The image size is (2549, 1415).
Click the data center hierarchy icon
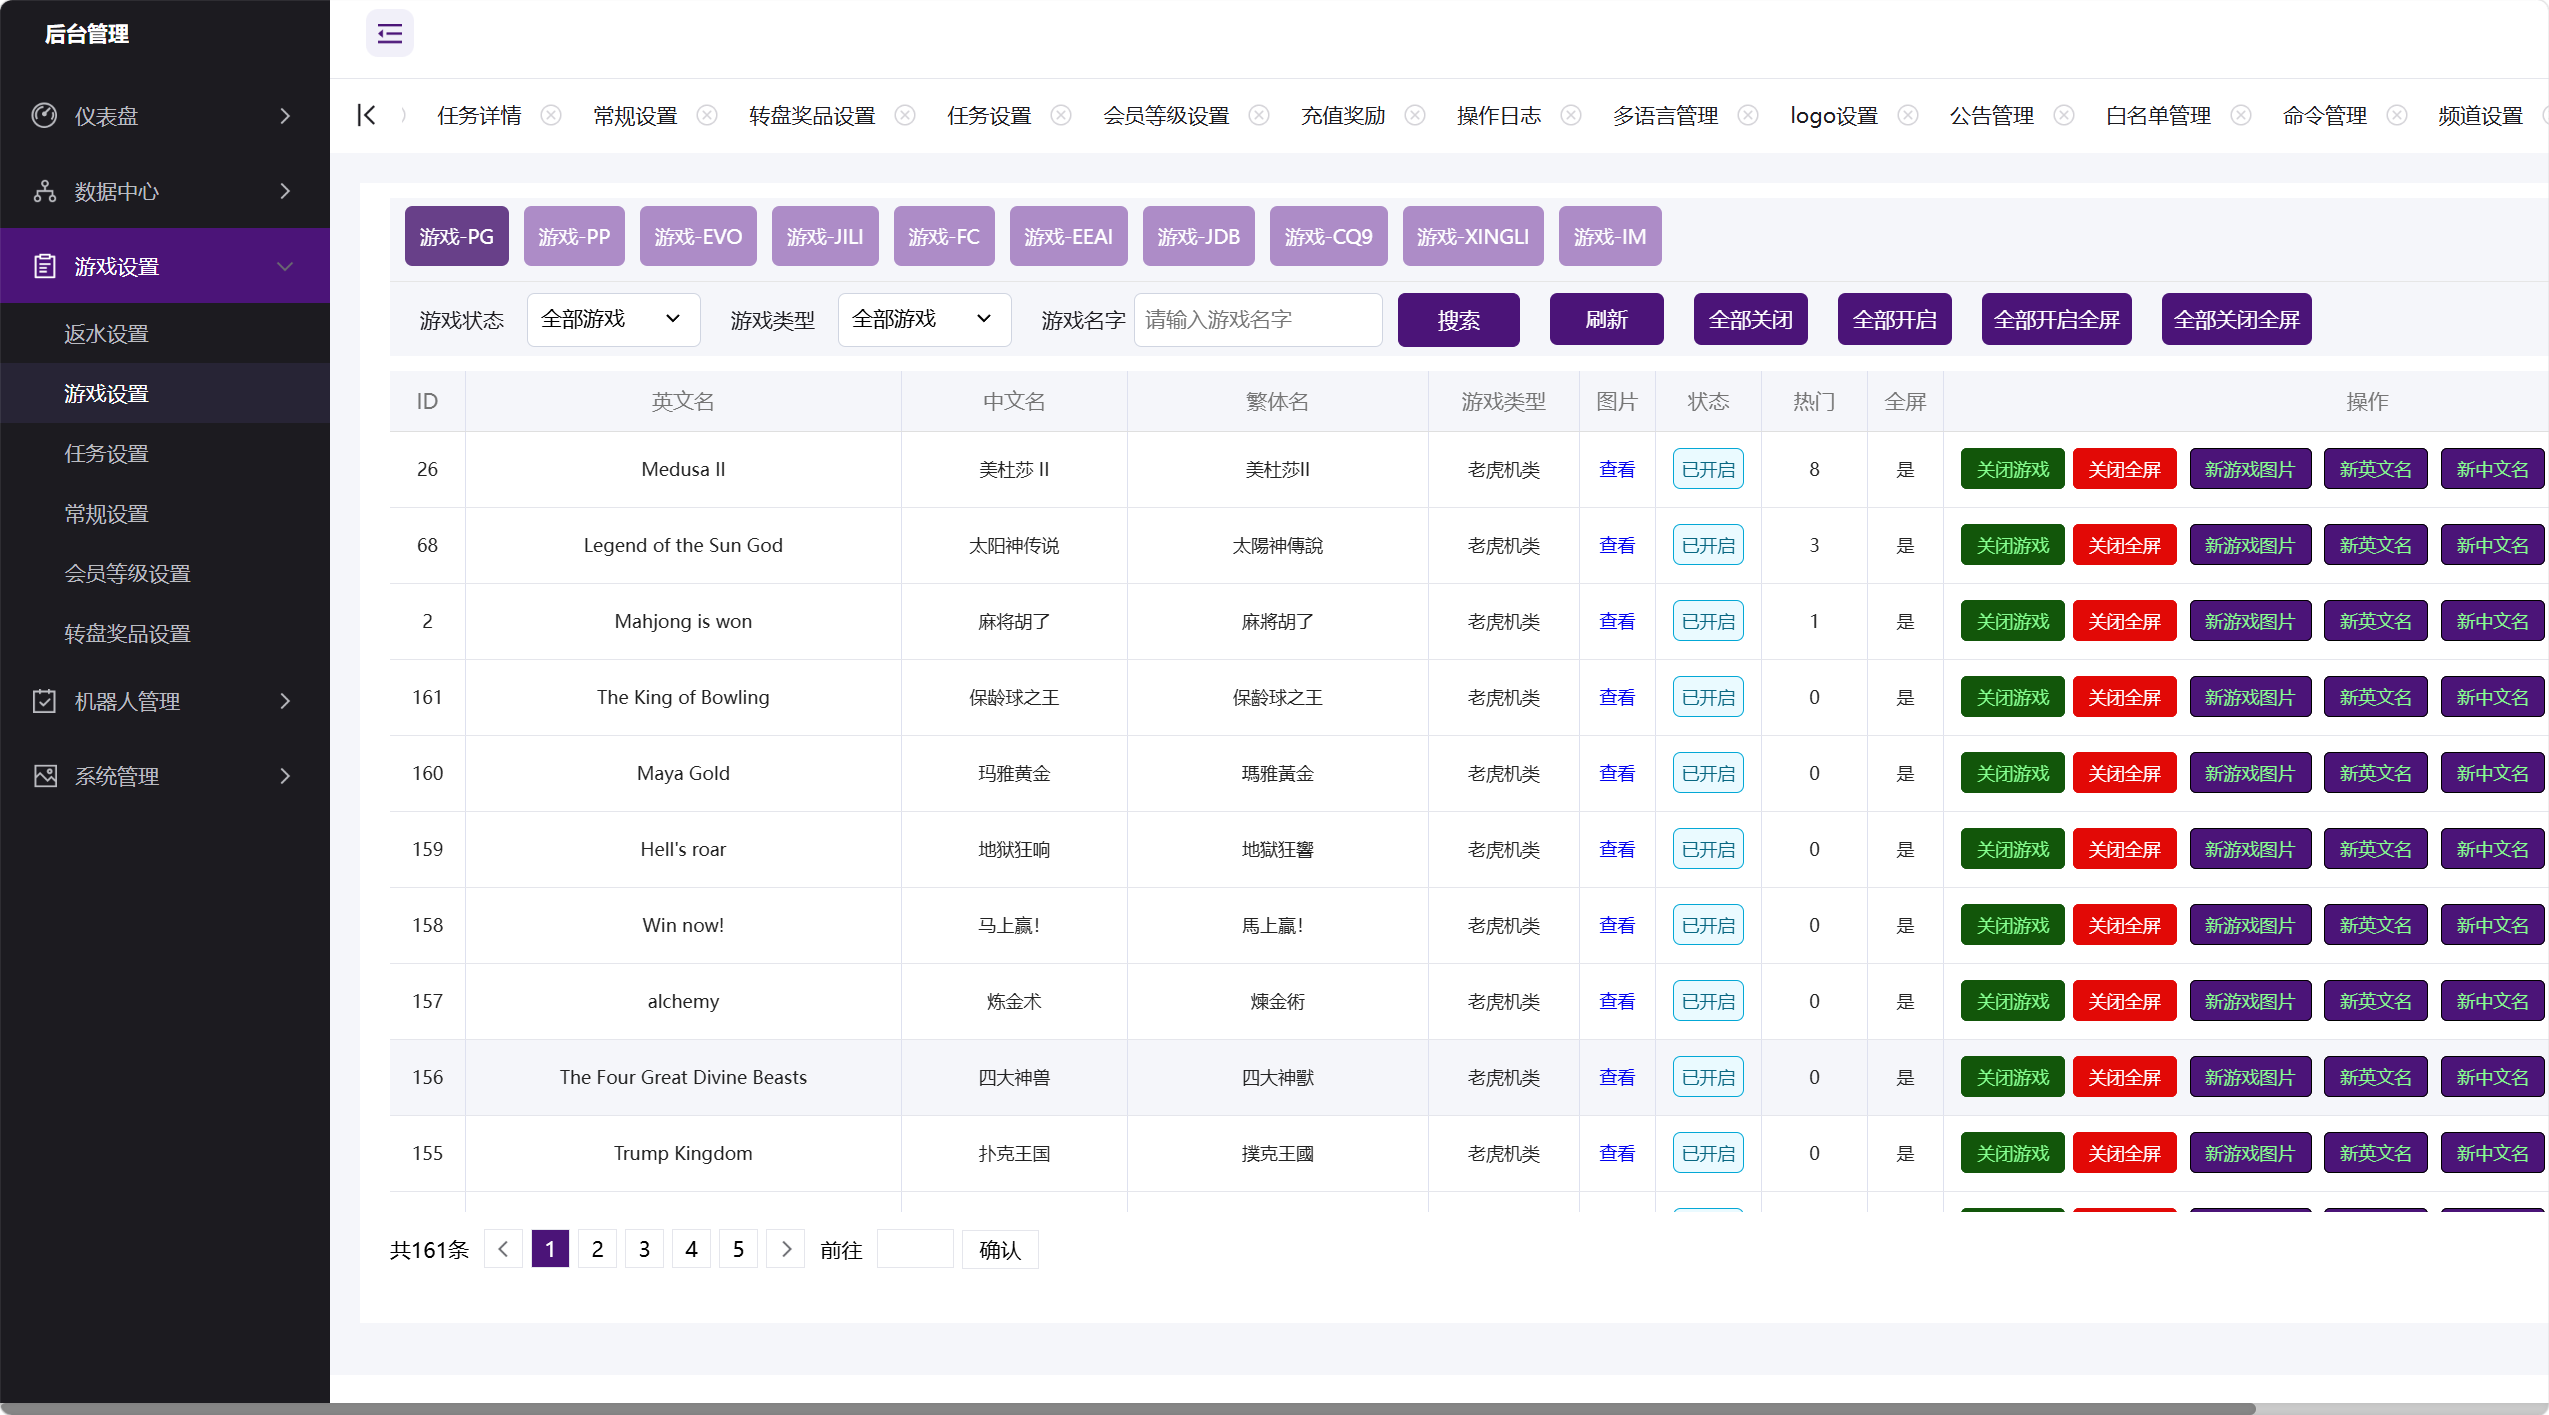(44, 191)
